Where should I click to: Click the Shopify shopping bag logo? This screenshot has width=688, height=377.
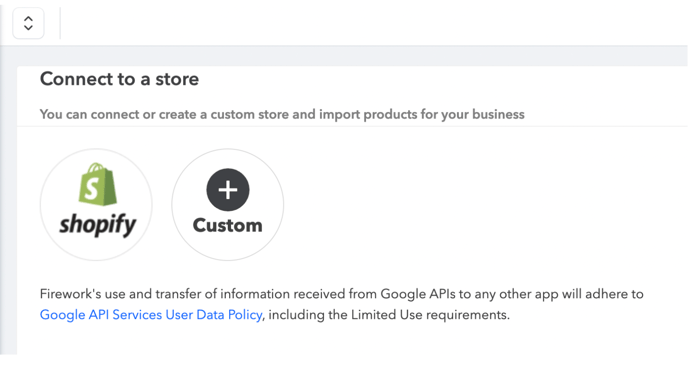(x=98, y=184)
